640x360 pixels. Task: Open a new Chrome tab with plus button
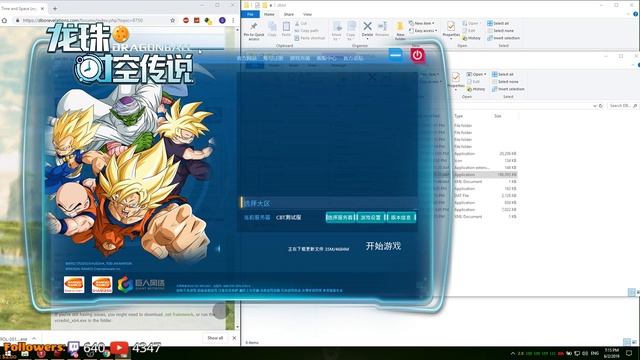tap(55, 8)
